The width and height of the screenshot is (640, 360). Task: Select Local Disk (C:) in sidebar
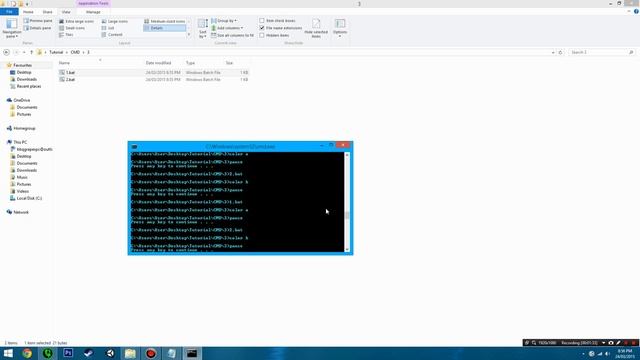click(29, 198)
